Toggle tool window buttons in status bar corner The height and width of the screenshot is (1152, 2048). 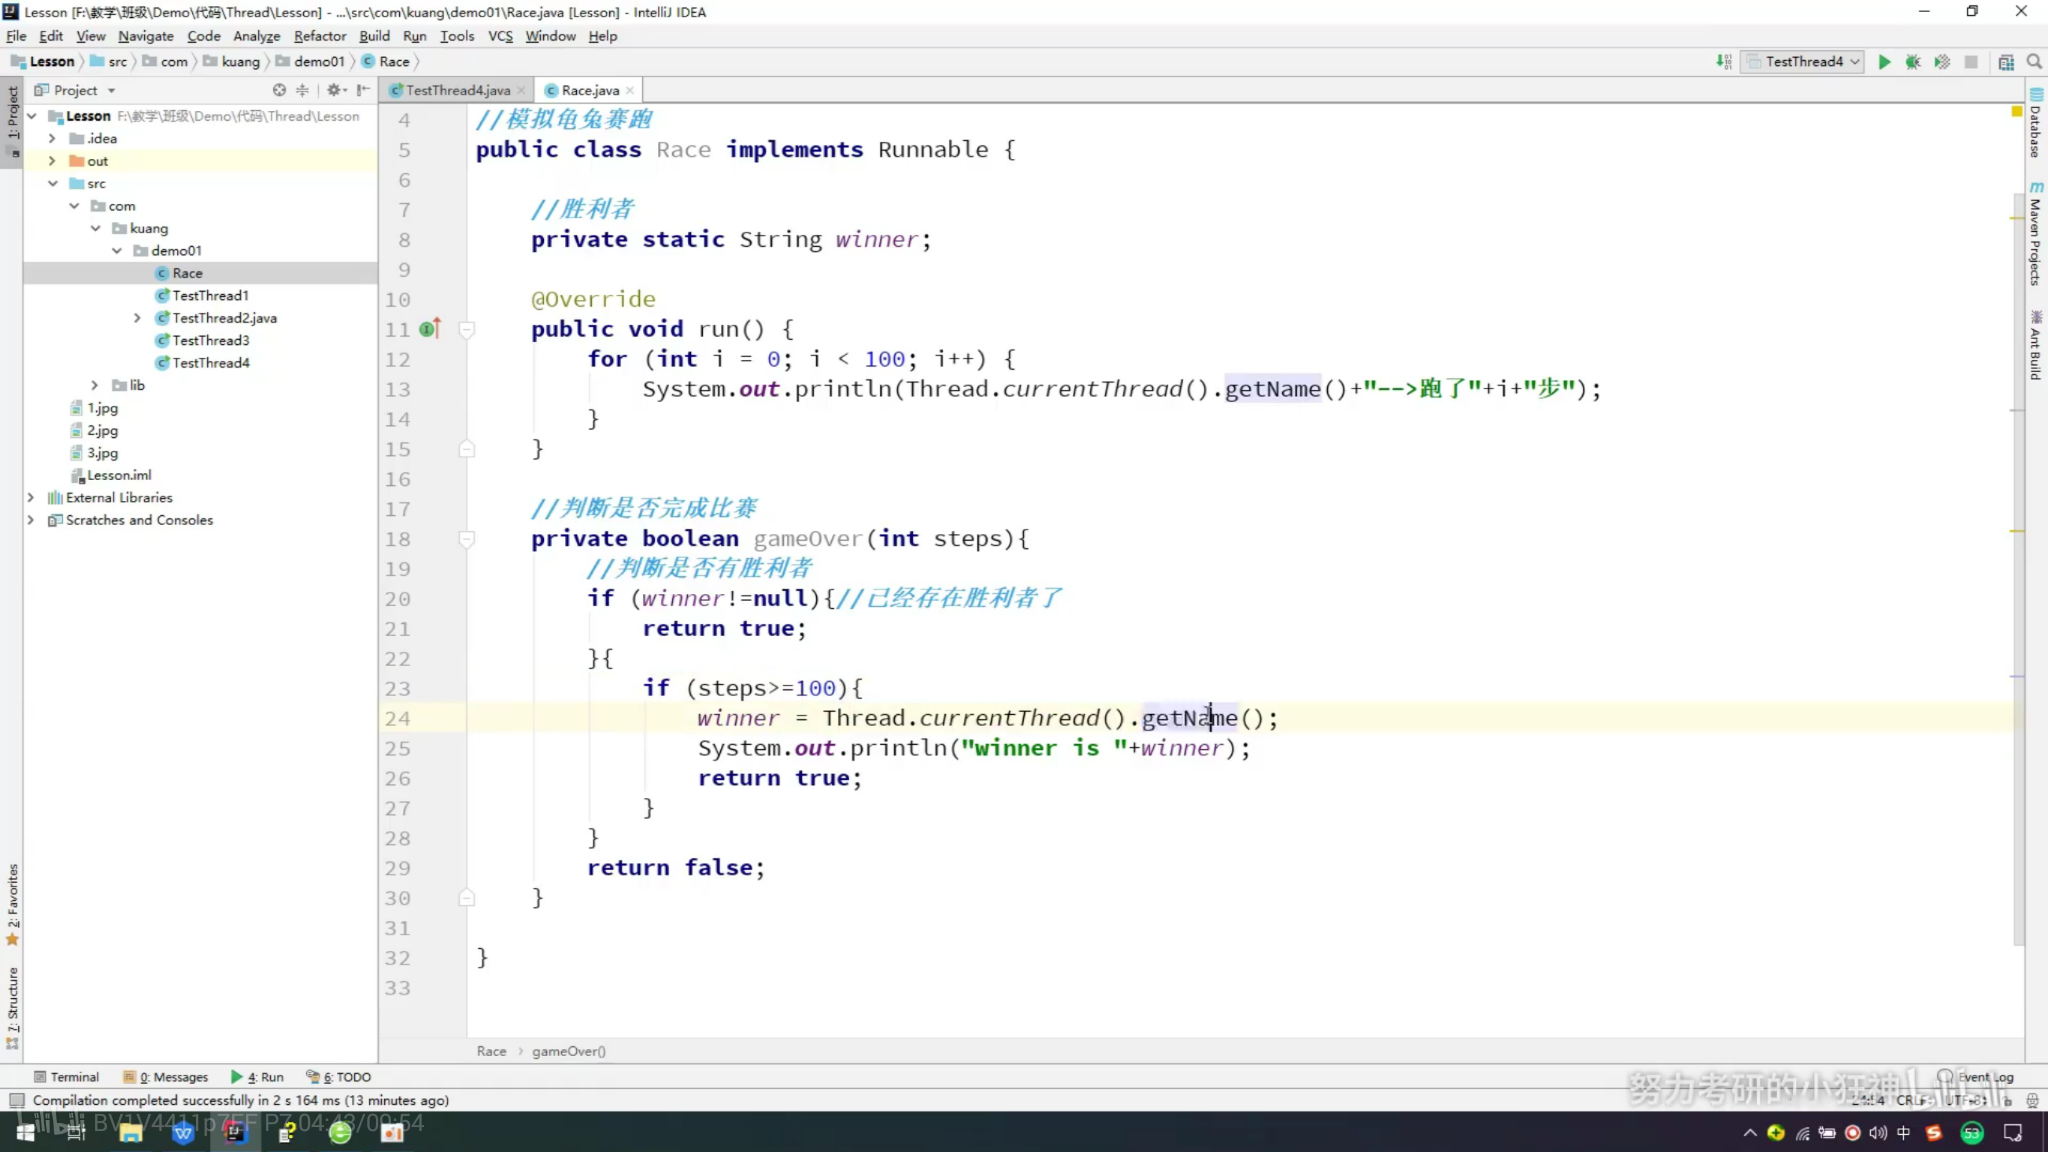click(16, 1100)
